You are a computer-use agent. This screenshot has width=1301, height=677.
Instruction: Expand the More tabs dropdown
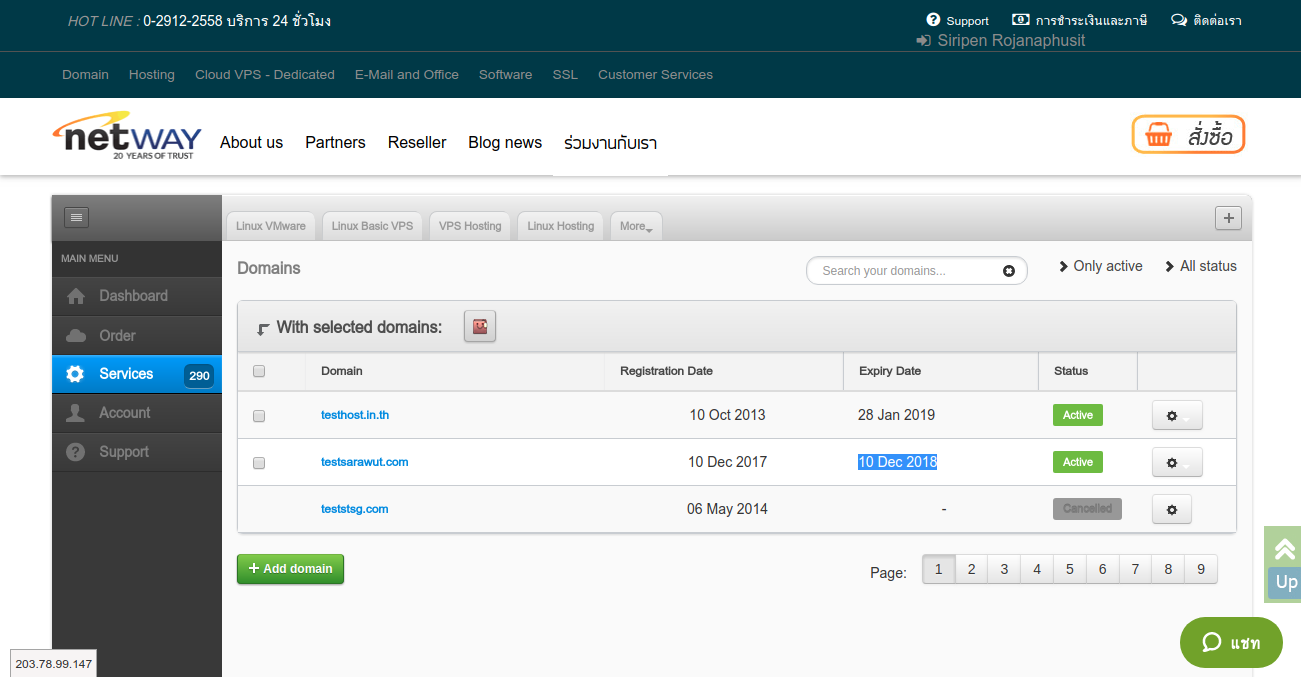coord(636,226)
